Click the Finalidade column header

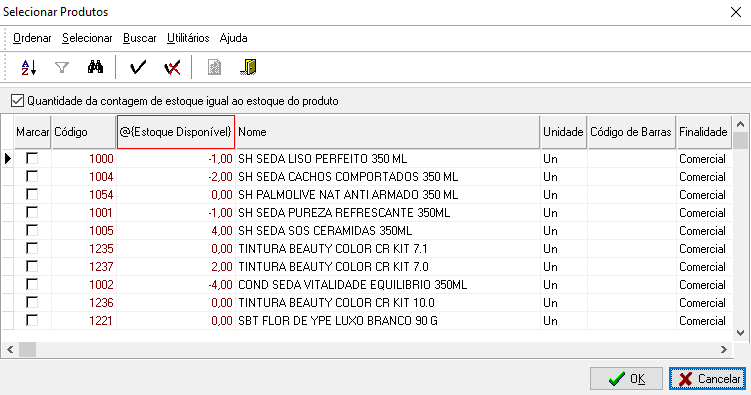(x=704, y=132)
